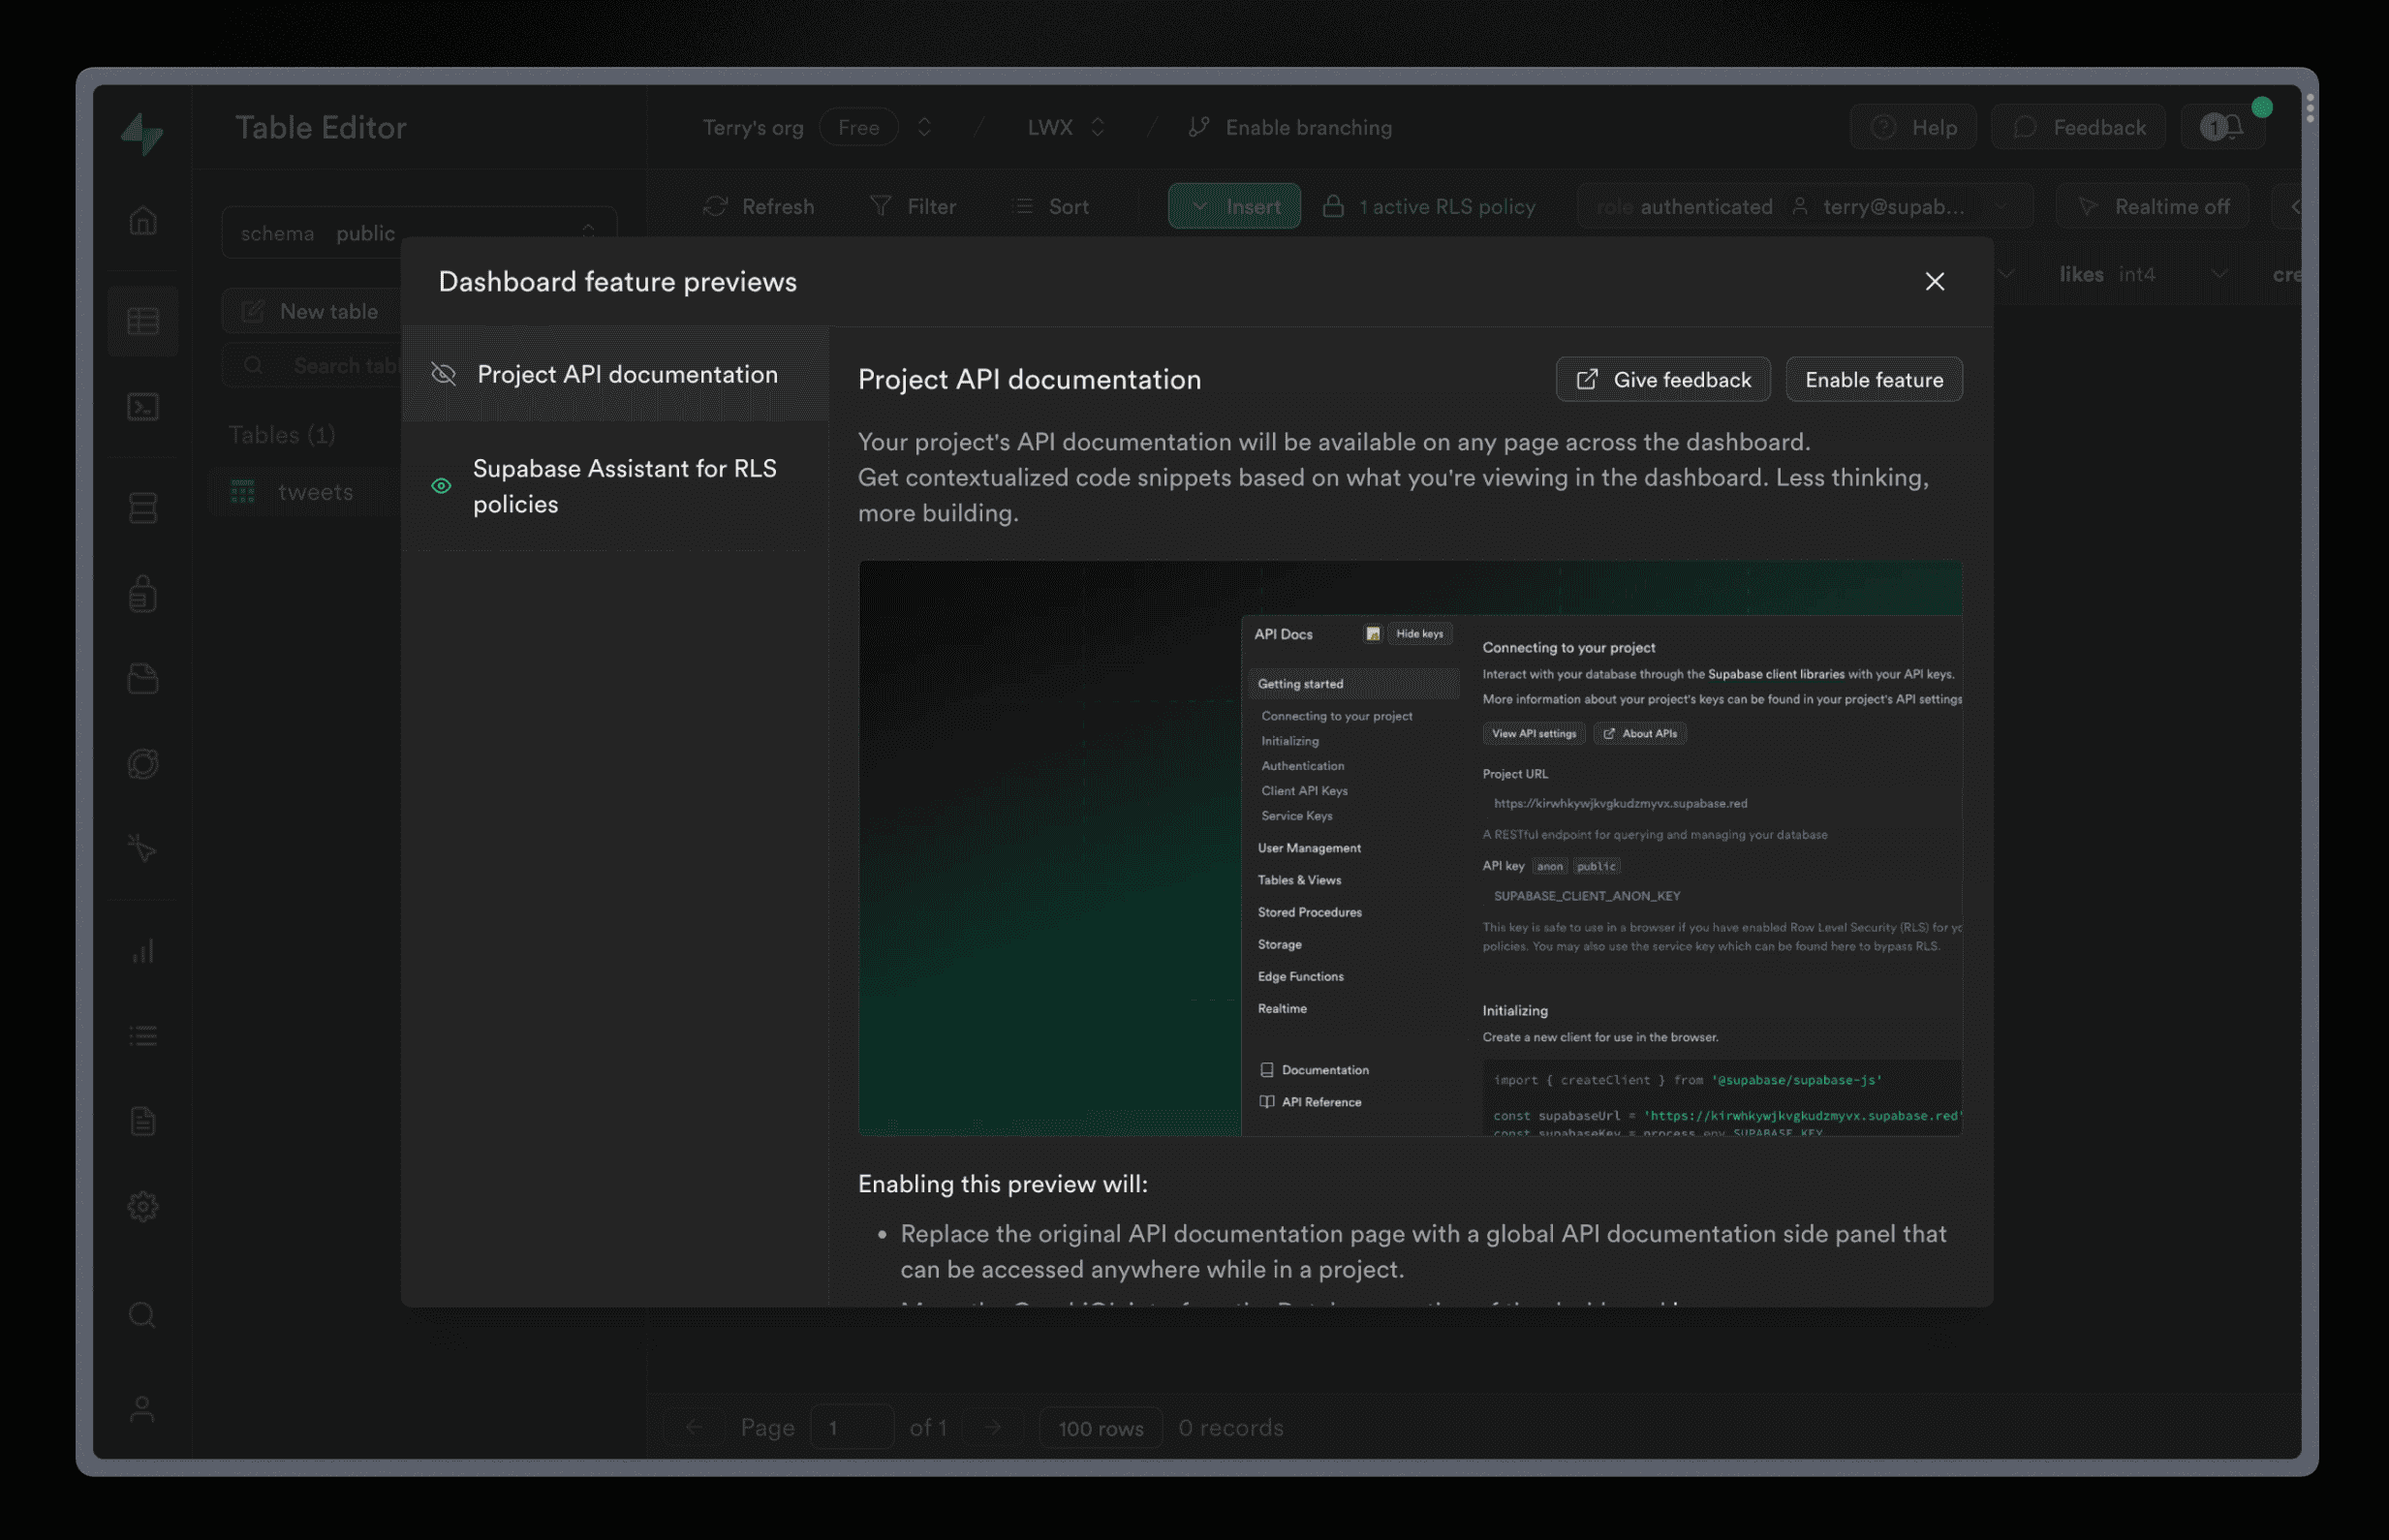Click the New table button

(x=311, y=311)
